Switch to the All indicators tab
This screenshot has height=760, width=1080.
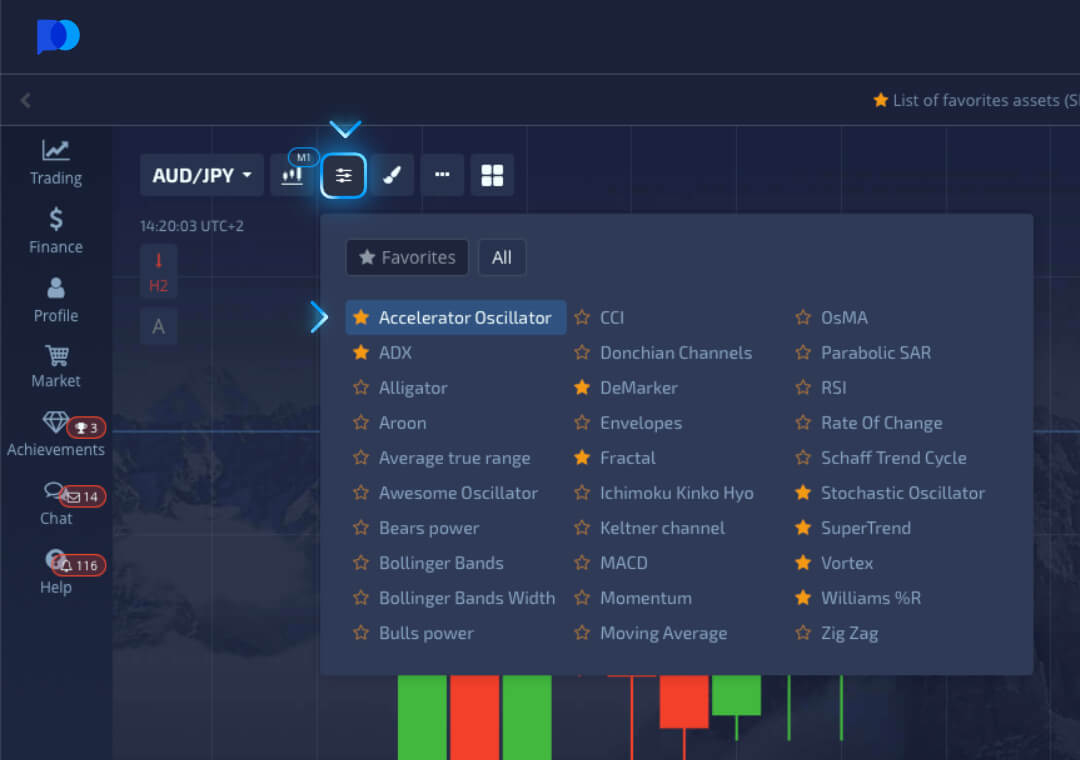coord(502,257)
